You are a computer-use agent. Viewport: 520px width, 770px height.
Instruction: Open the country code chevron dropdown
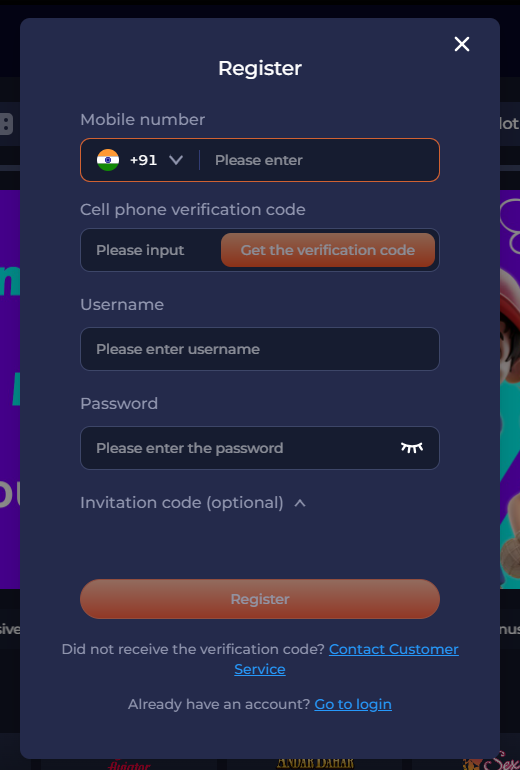176,160
